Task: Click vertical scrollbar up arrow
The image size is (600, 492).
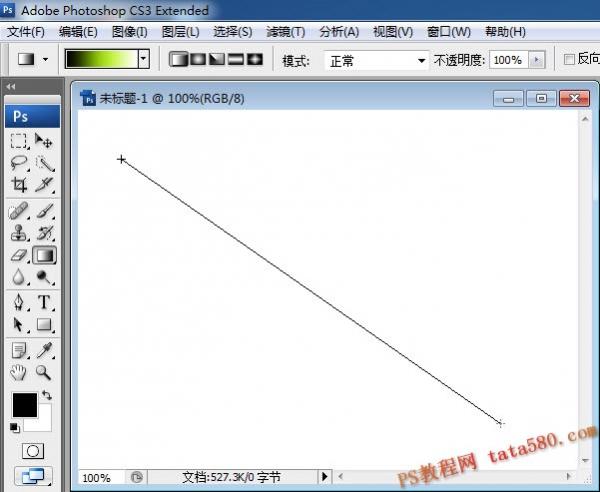Action: point(585,119)
